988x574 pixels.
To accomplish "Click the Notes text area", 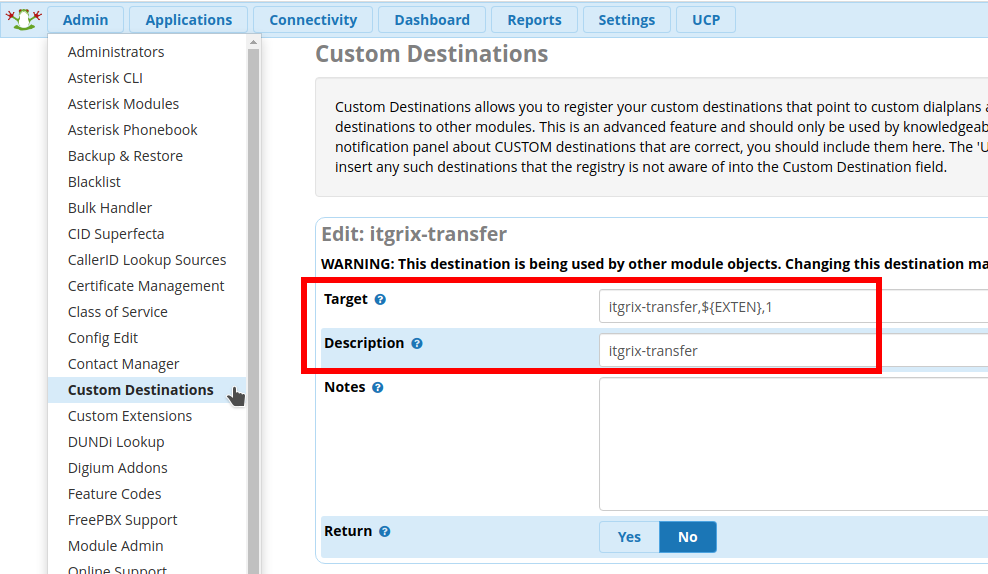I will [793, 444].
